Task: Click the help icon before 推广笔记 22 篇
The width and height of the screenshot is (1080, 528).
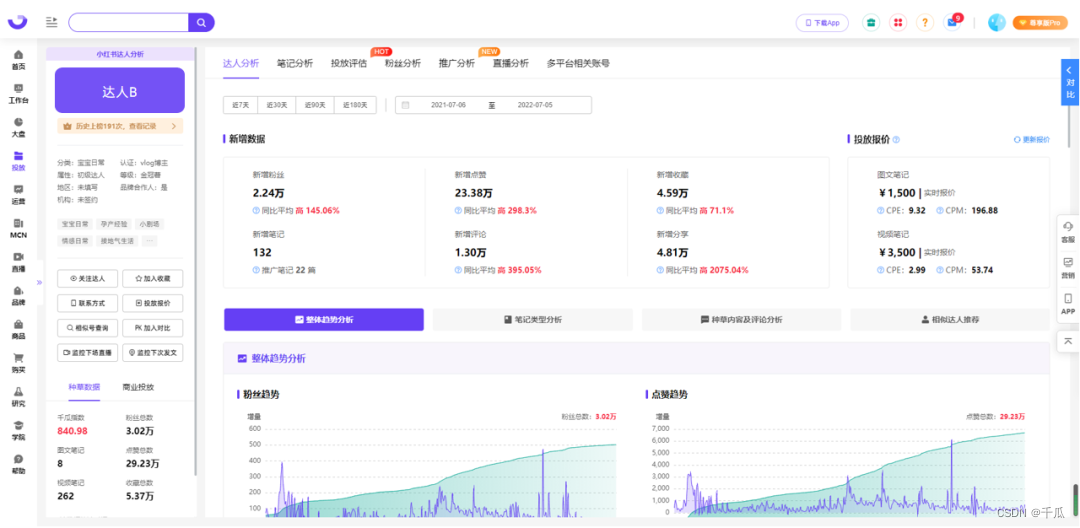Action: [x=256, y=270]
